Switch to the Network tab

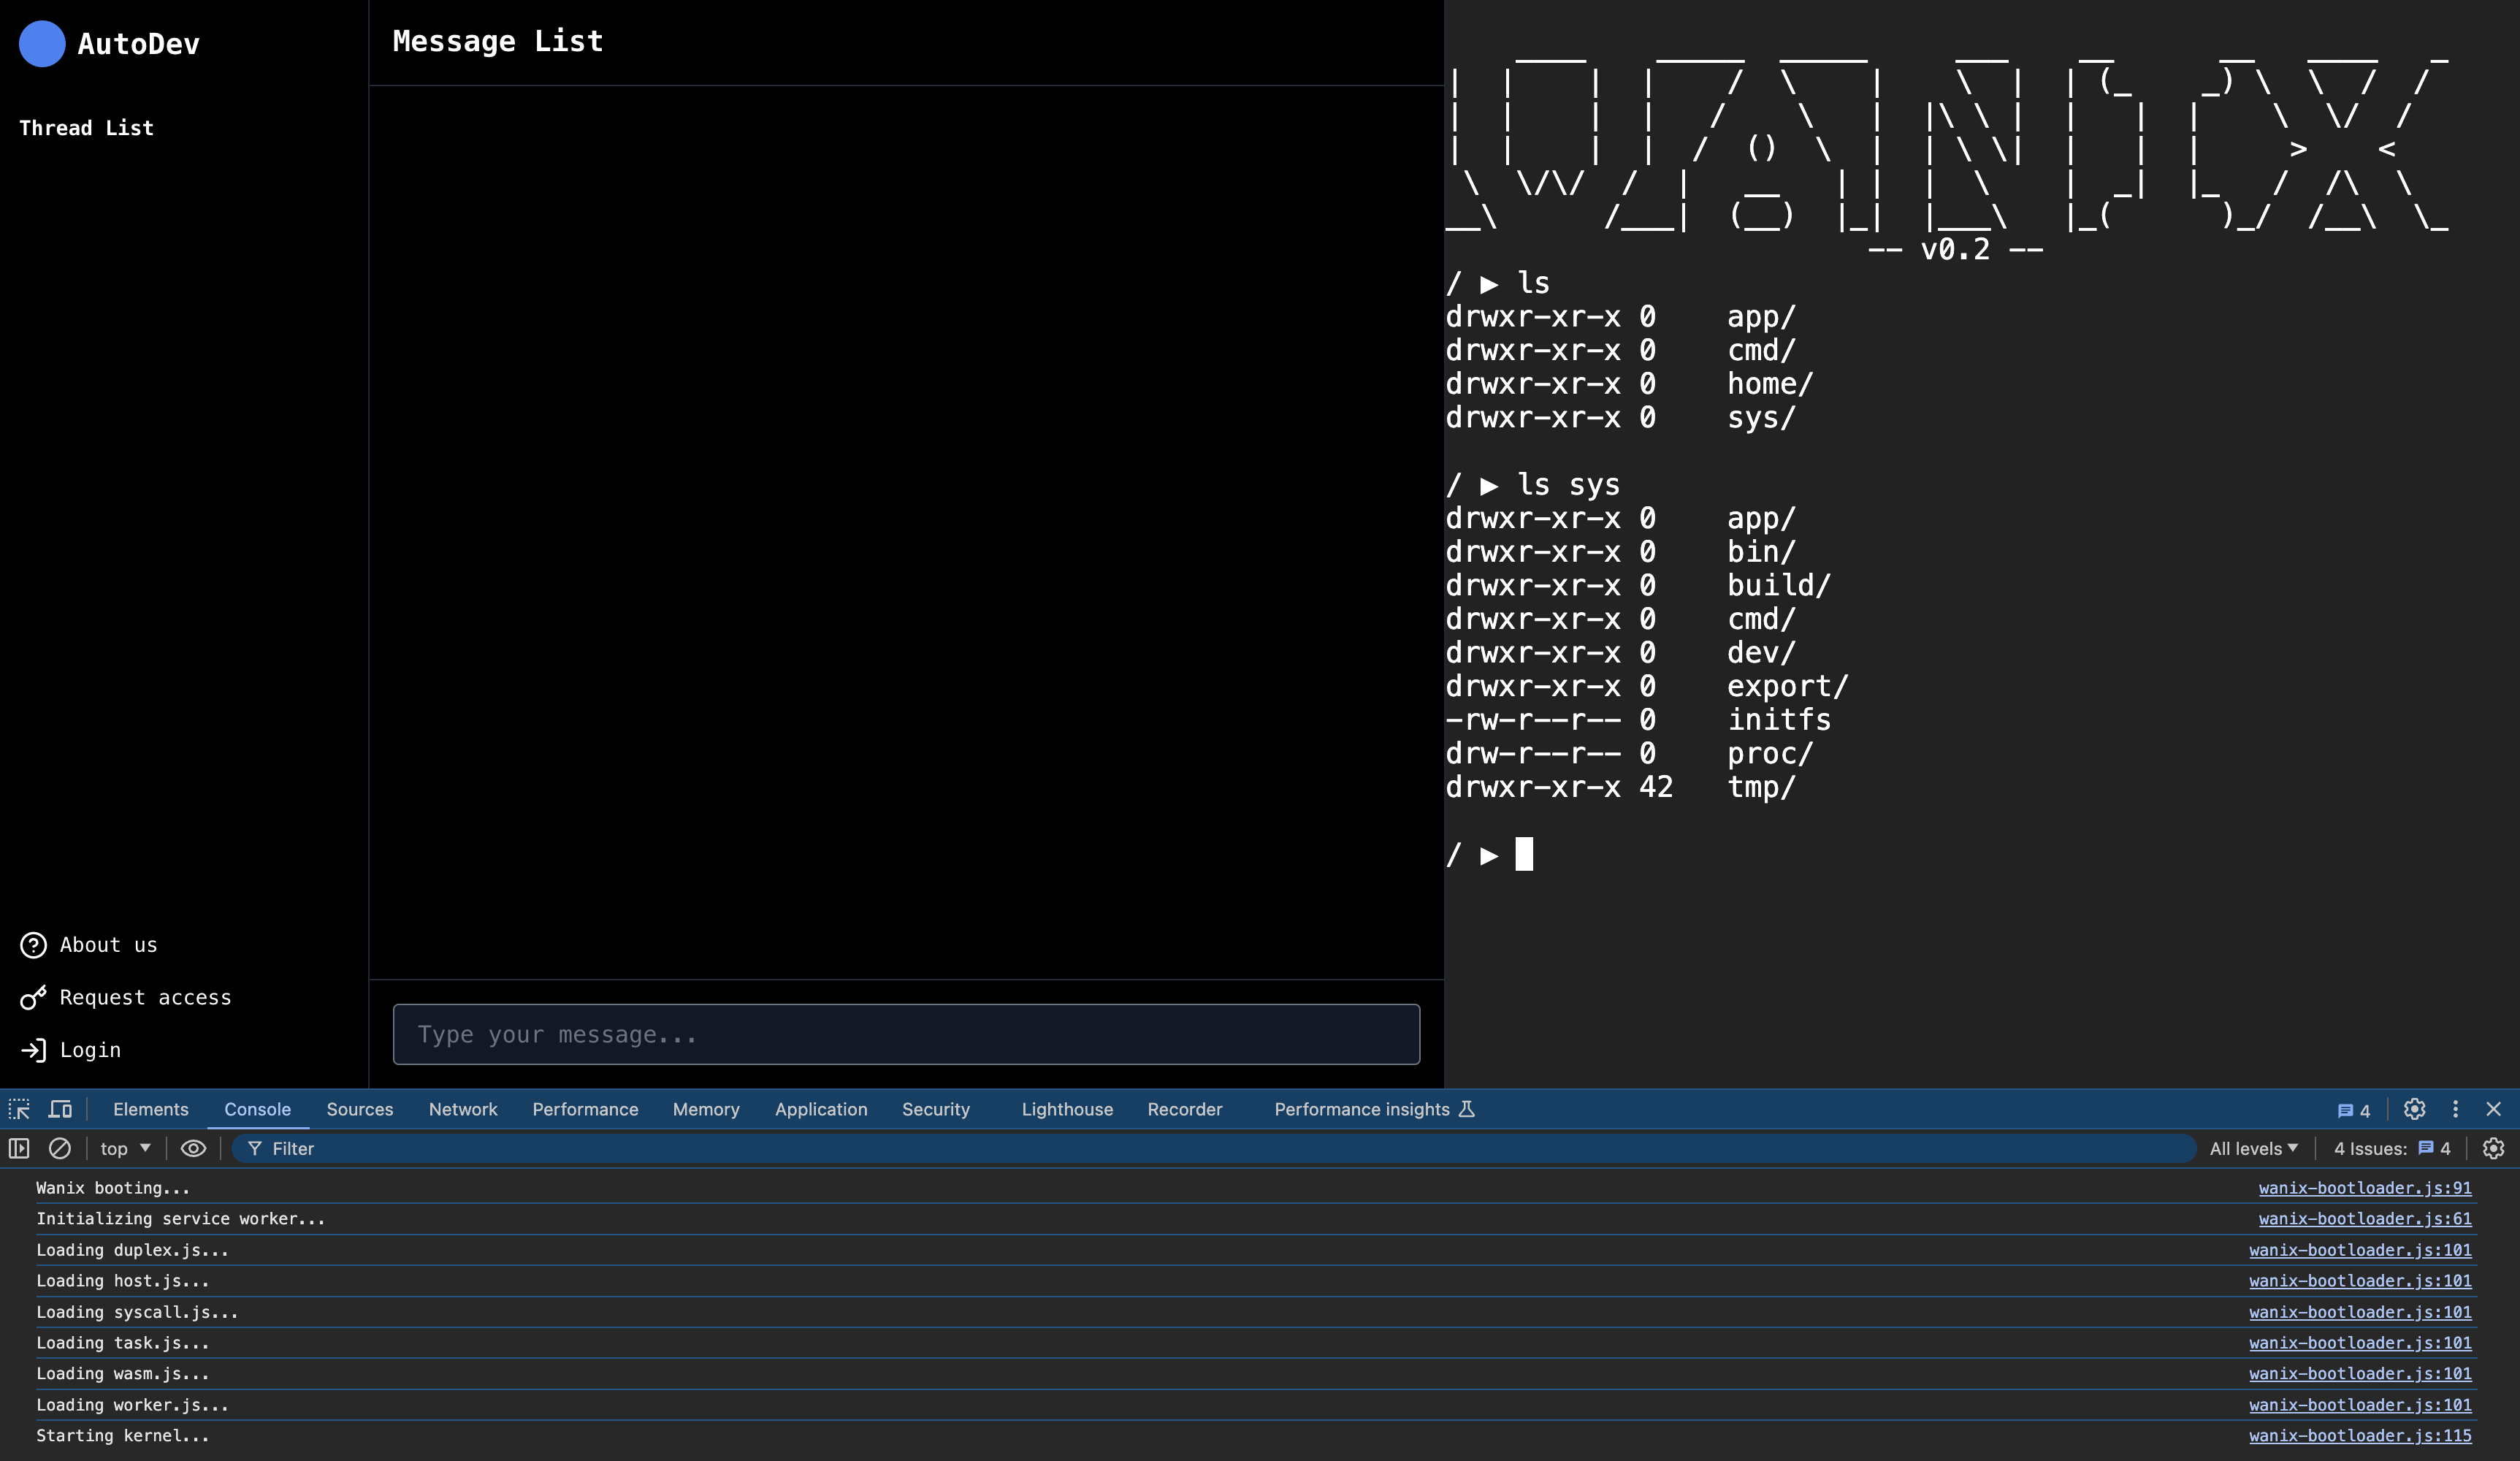coord(463,1109)
